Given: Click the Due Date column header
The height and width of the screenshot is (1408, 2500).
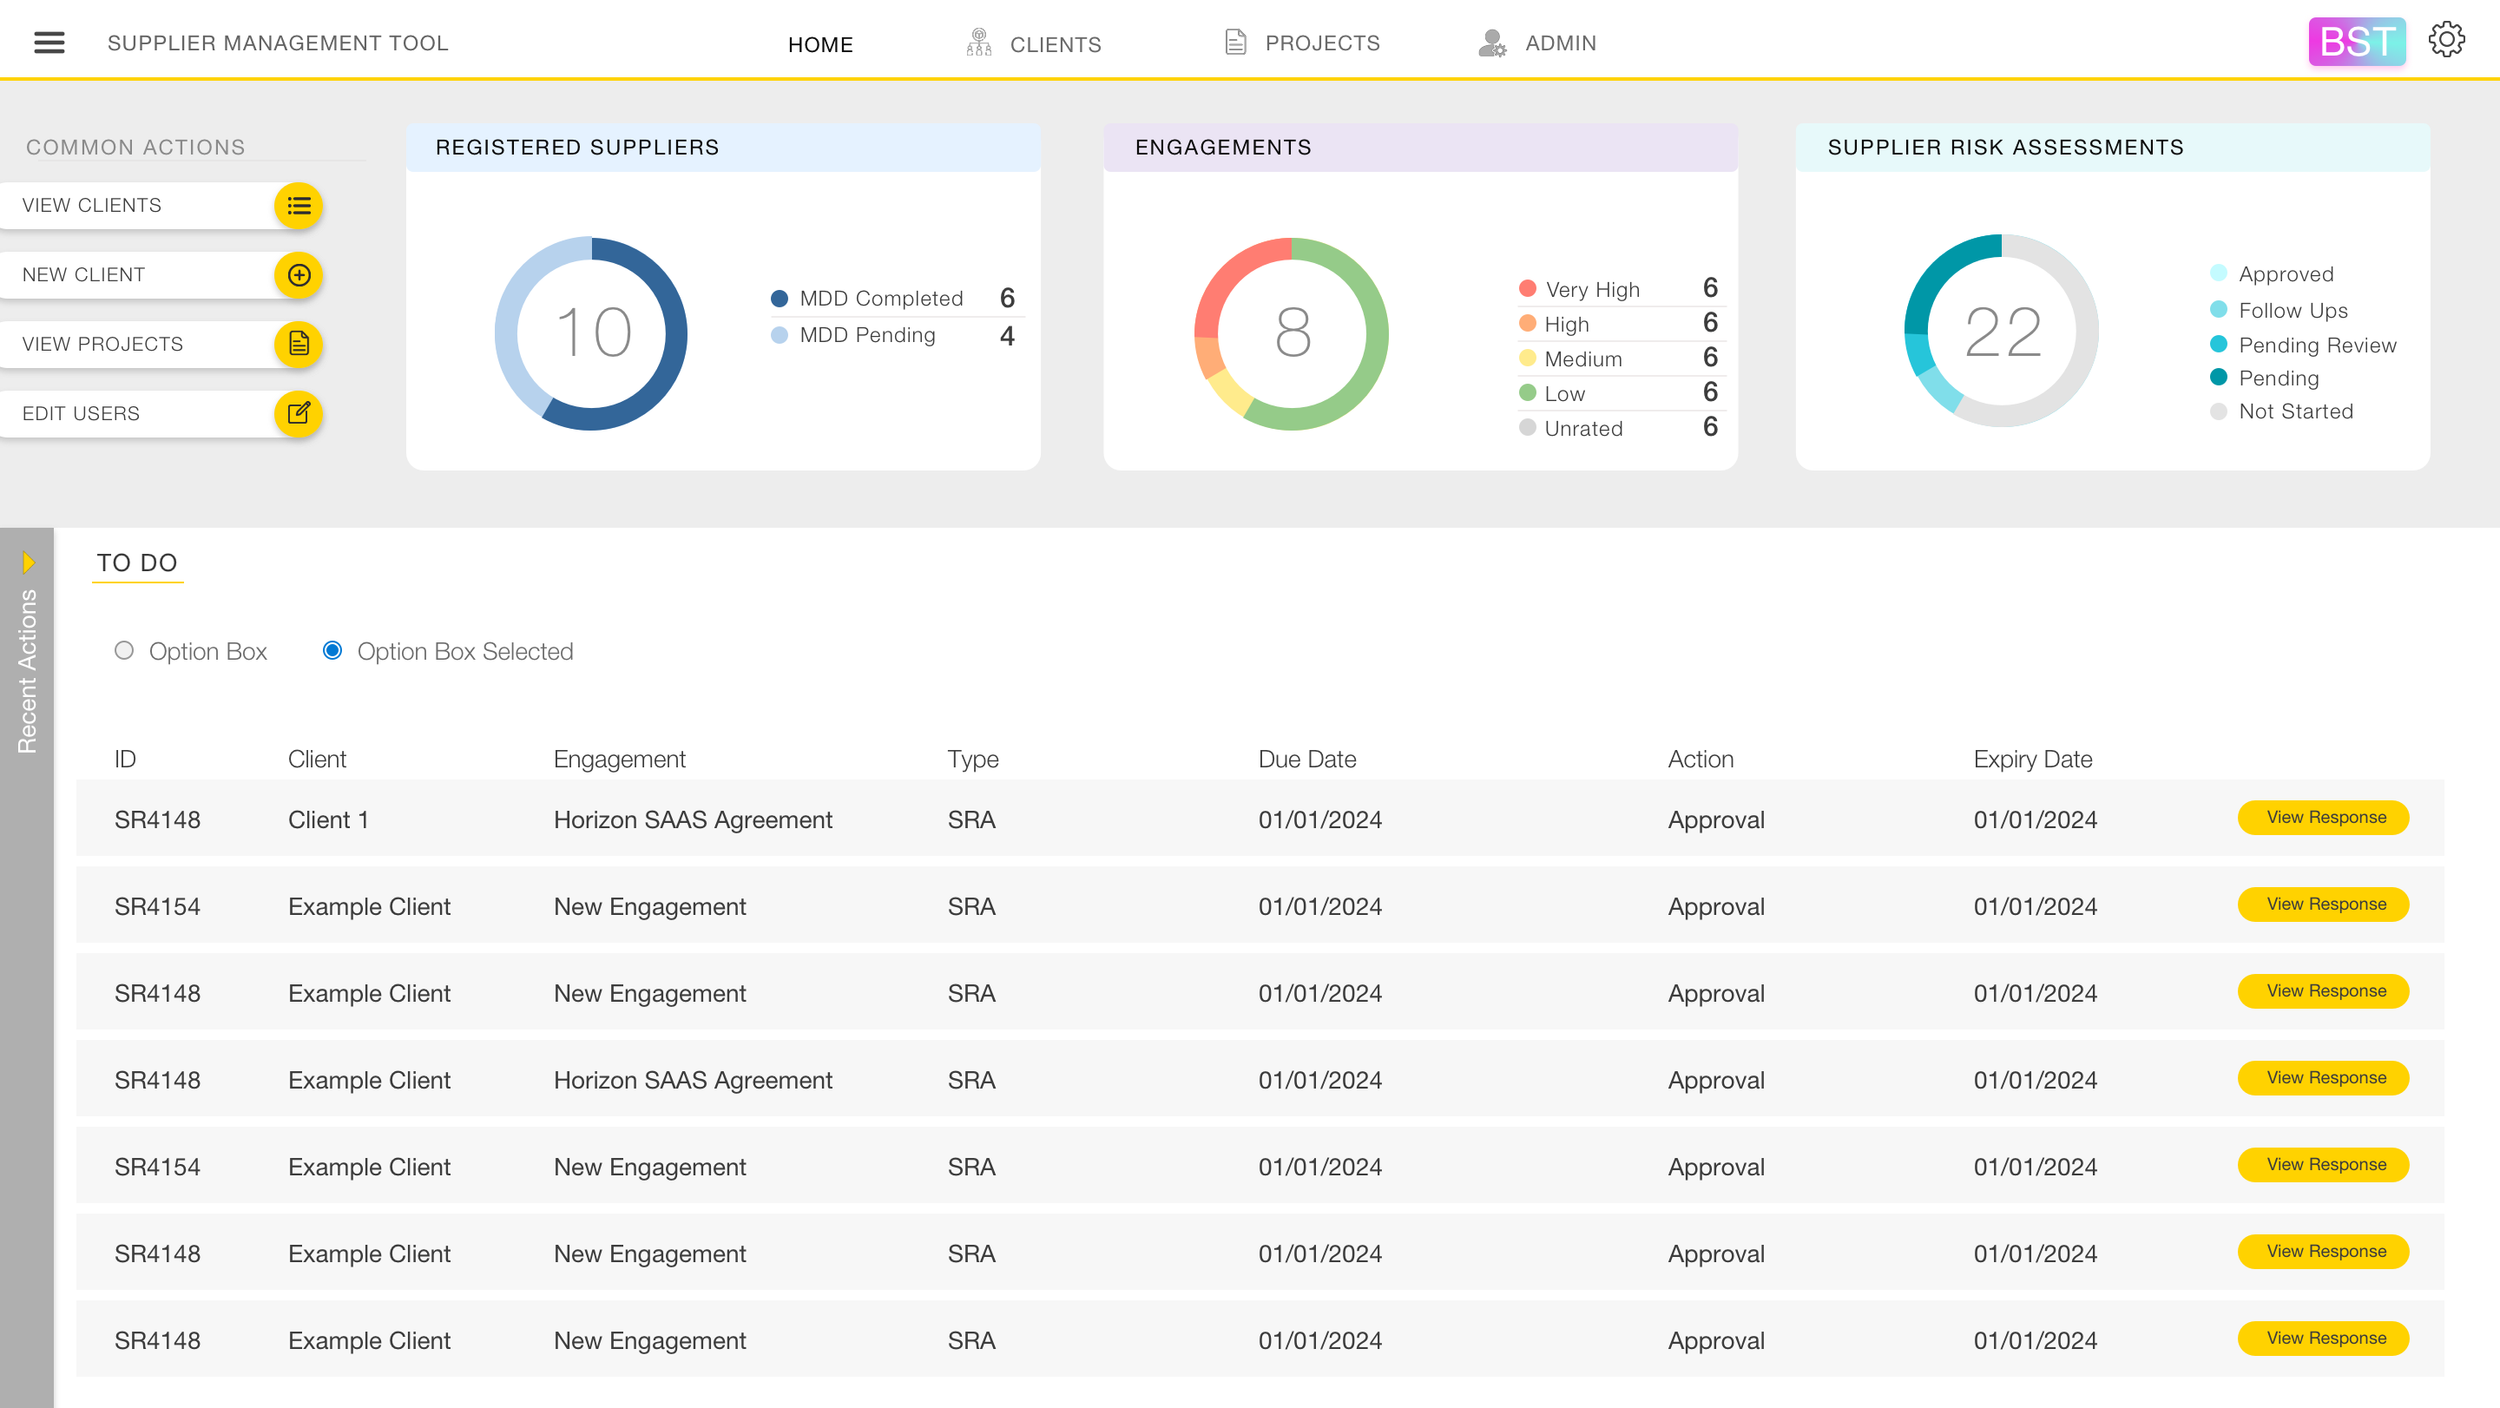Looking at the screenshot, I should tap(1306, 759).
